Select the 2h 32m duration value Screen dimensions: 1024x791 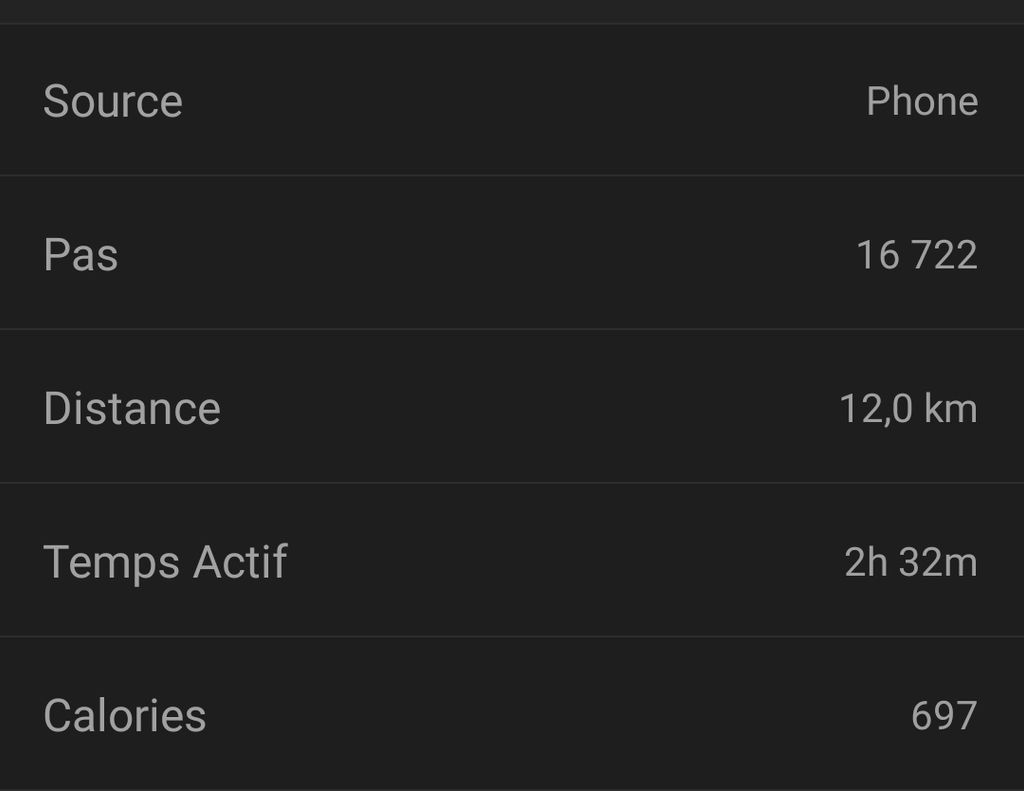tap(910, 562)
